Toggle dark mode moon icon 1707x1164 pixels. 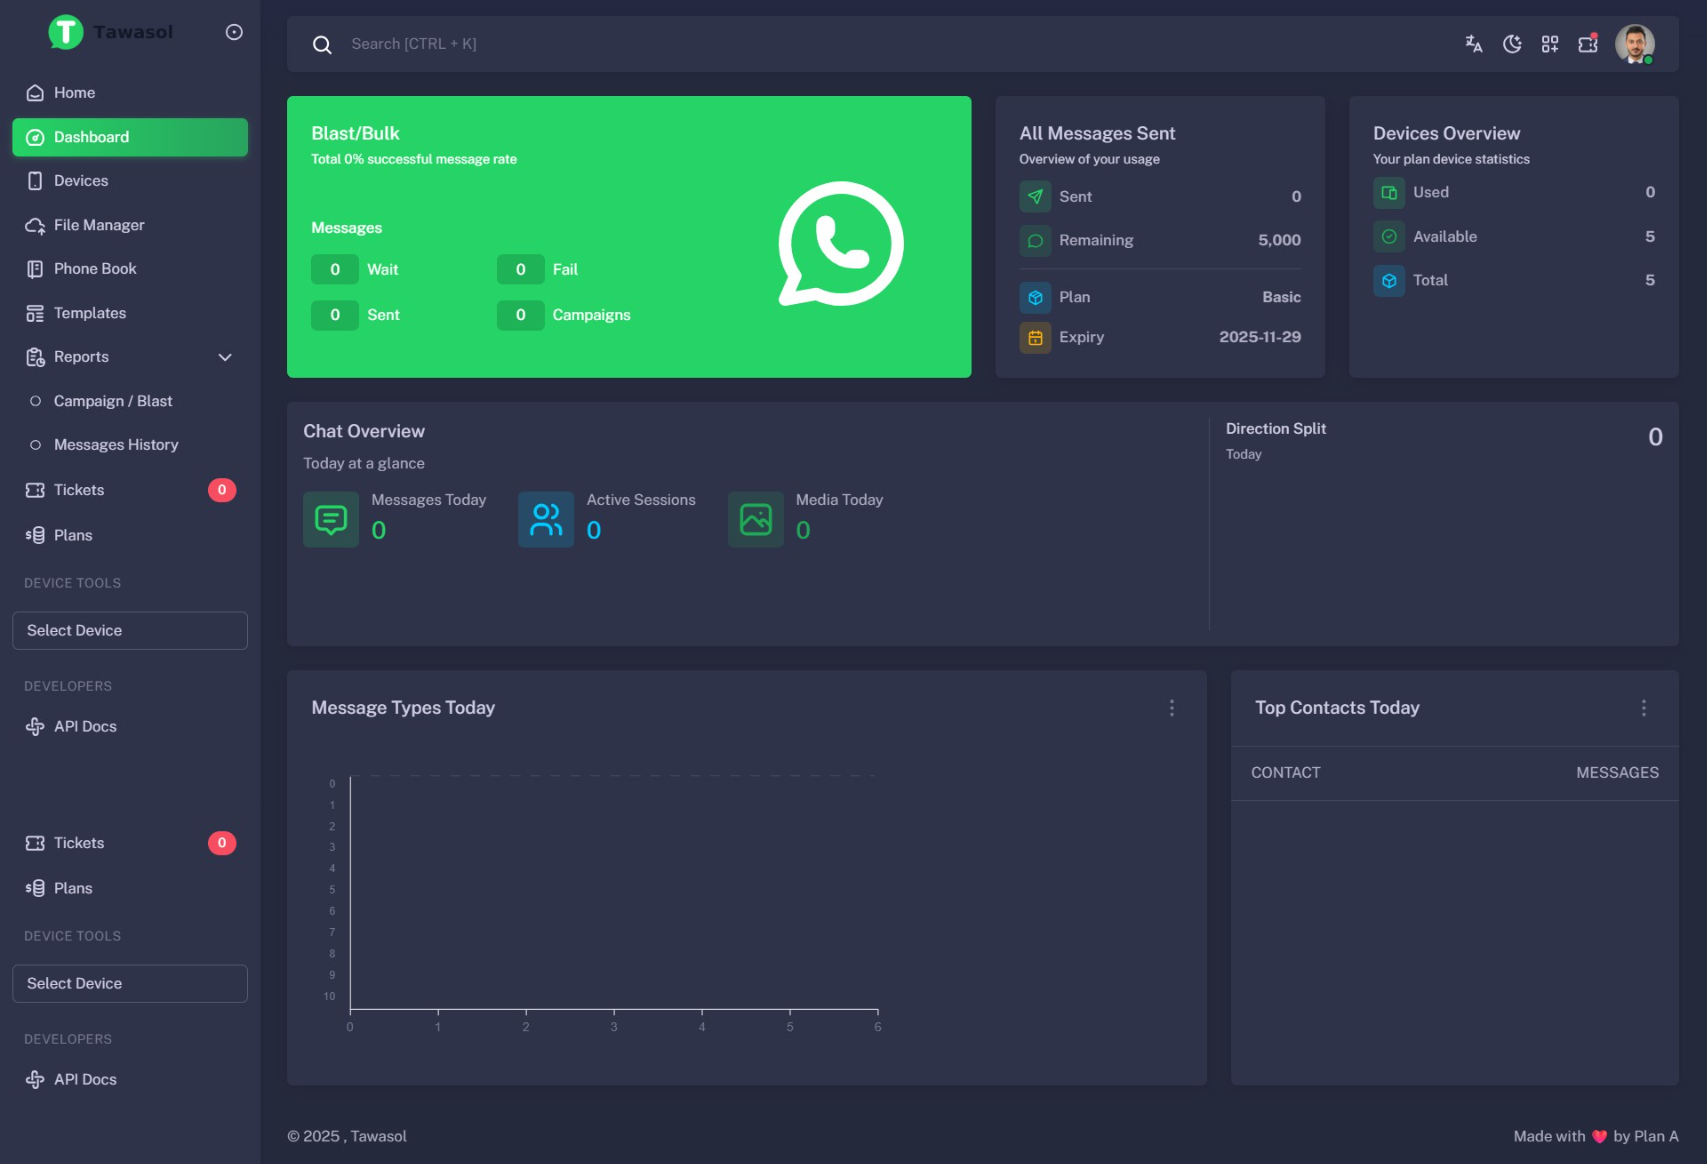pyautogui.click(x=1512, y=44)
